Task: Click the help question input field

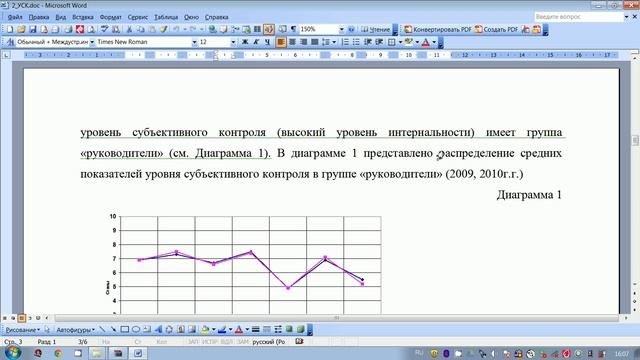Action: coord(578,17)
